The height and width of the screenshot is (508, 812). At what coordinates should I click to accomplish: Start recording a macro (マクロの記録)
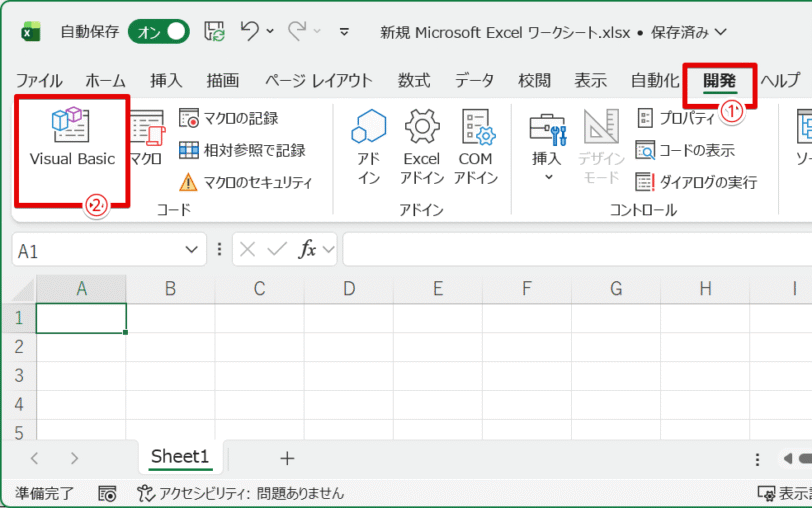[x=229, y=119]
